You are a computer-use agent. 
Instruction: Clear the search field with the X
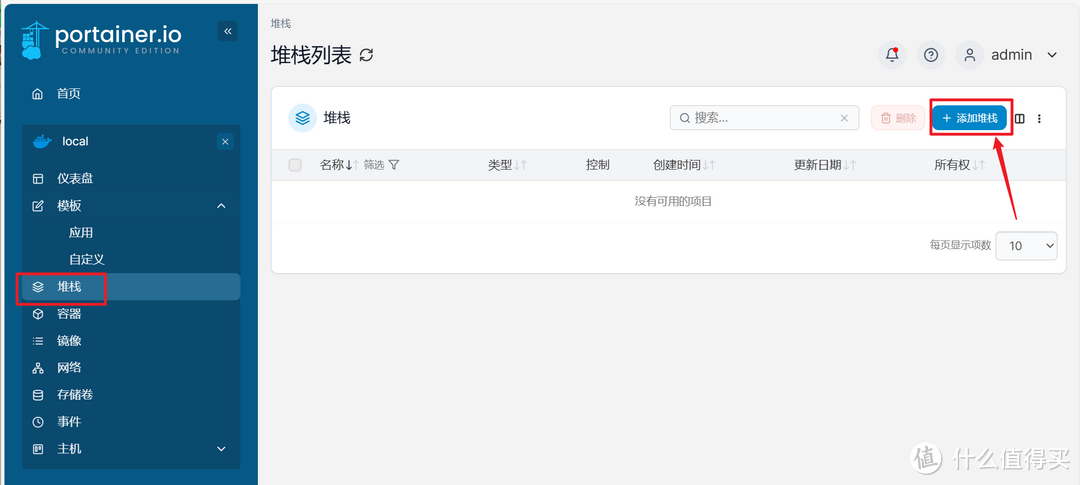(844, 118)
